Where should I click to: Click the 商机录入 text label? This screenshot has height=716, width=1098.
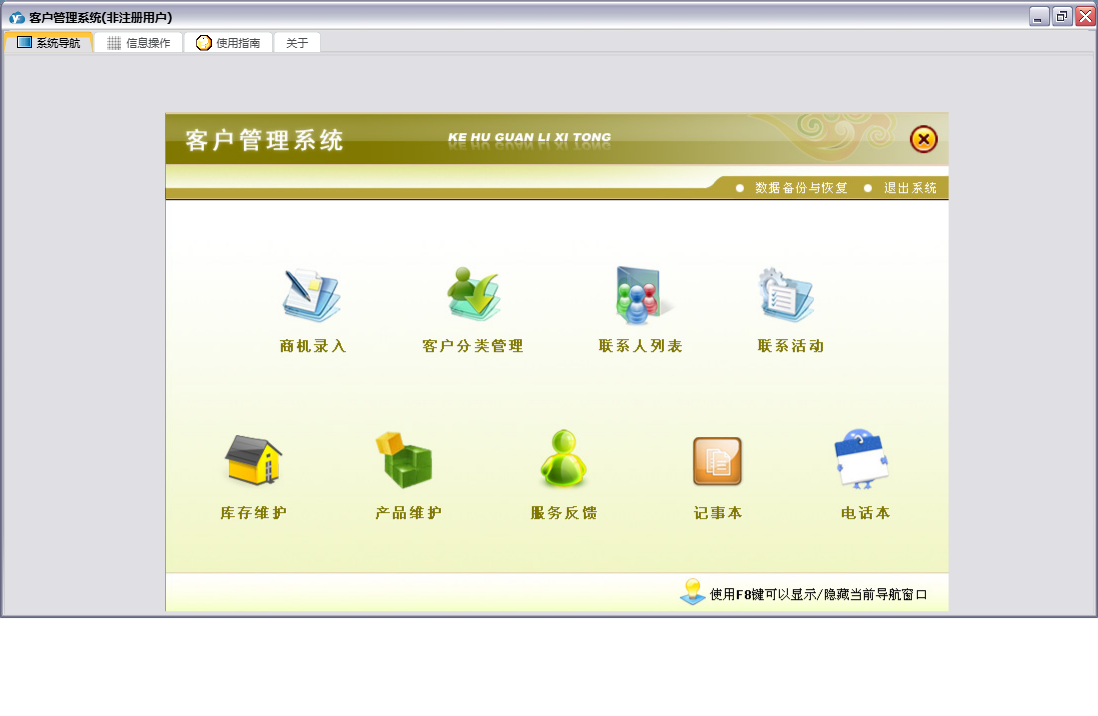pos(313,346)
